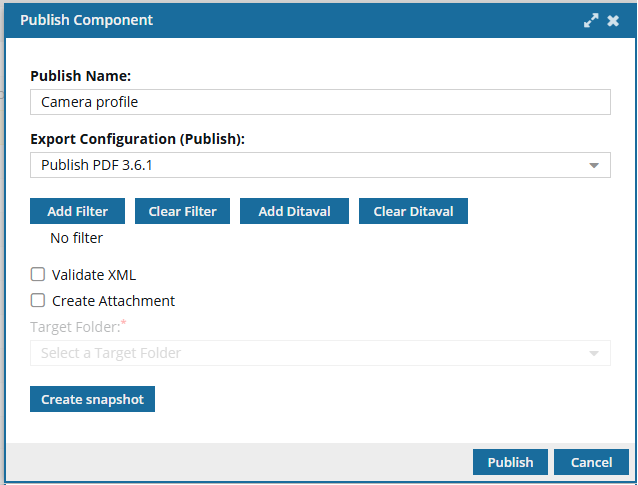638x485 pixels.
Task: Click the Create Attachment label text
Action: pyautogui.click(x=113, y=300)
